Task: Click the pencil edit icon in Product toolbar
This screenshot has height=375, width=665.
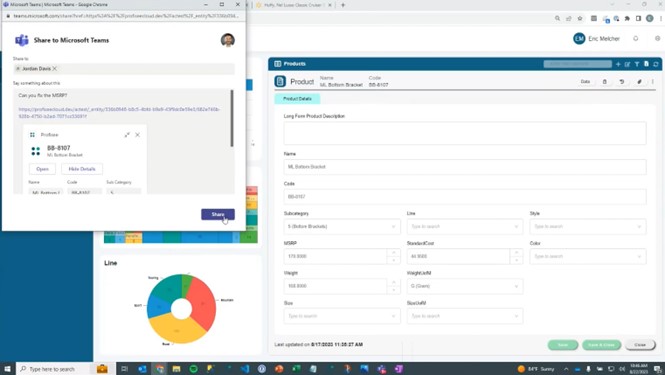Action: tap(639, 81)
